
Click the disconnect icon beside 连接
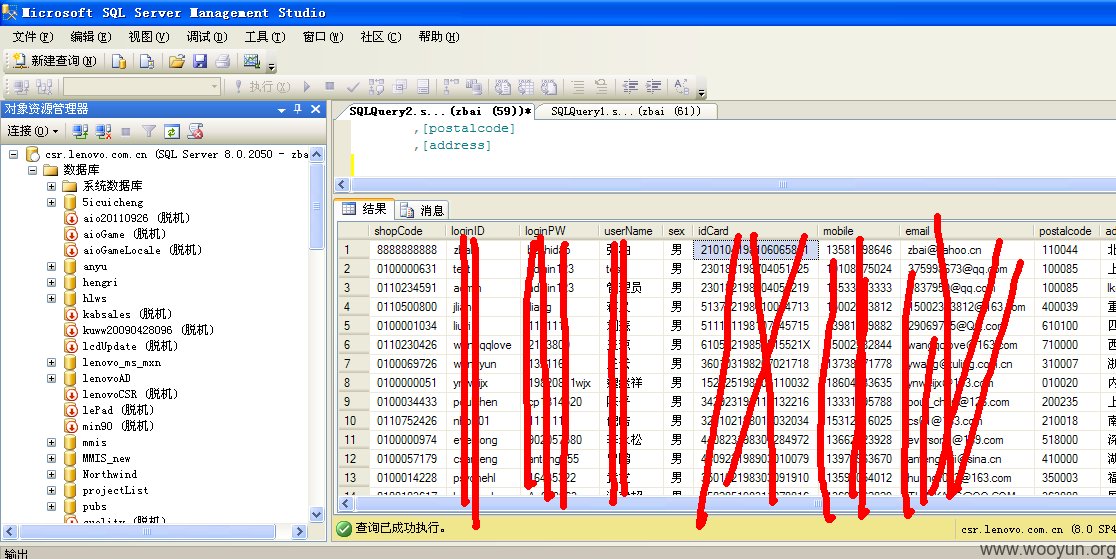tap(104, 131)
